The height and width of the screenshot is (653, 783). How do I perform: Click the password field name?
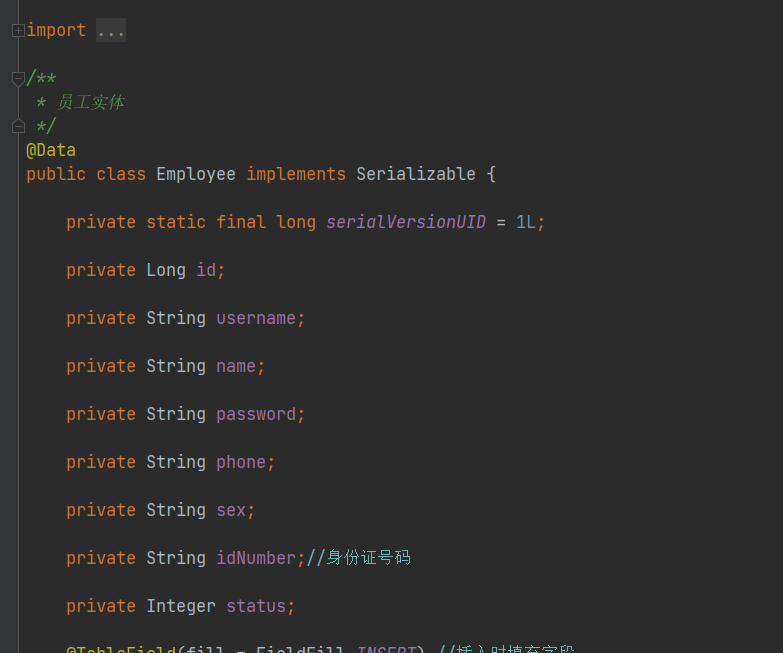click(x=256, y=414)
